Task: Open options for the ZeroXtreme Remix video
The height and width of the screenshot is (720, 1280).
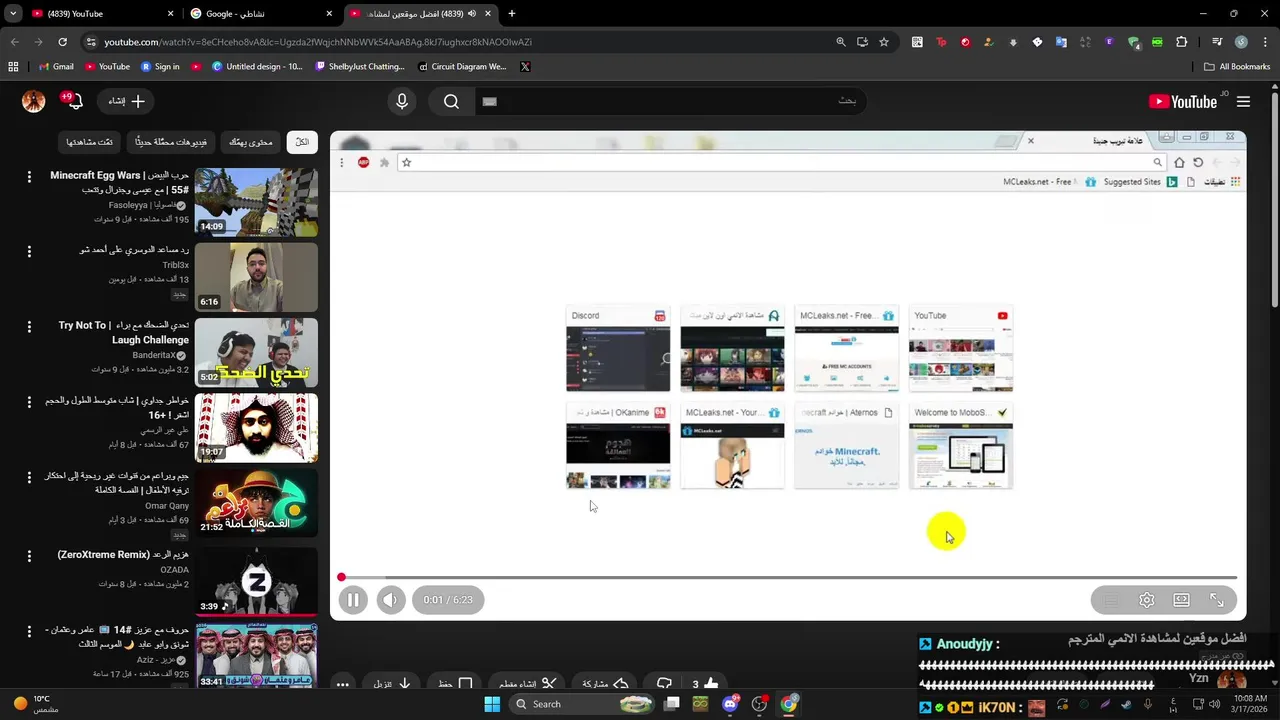Action: [29, 556]
